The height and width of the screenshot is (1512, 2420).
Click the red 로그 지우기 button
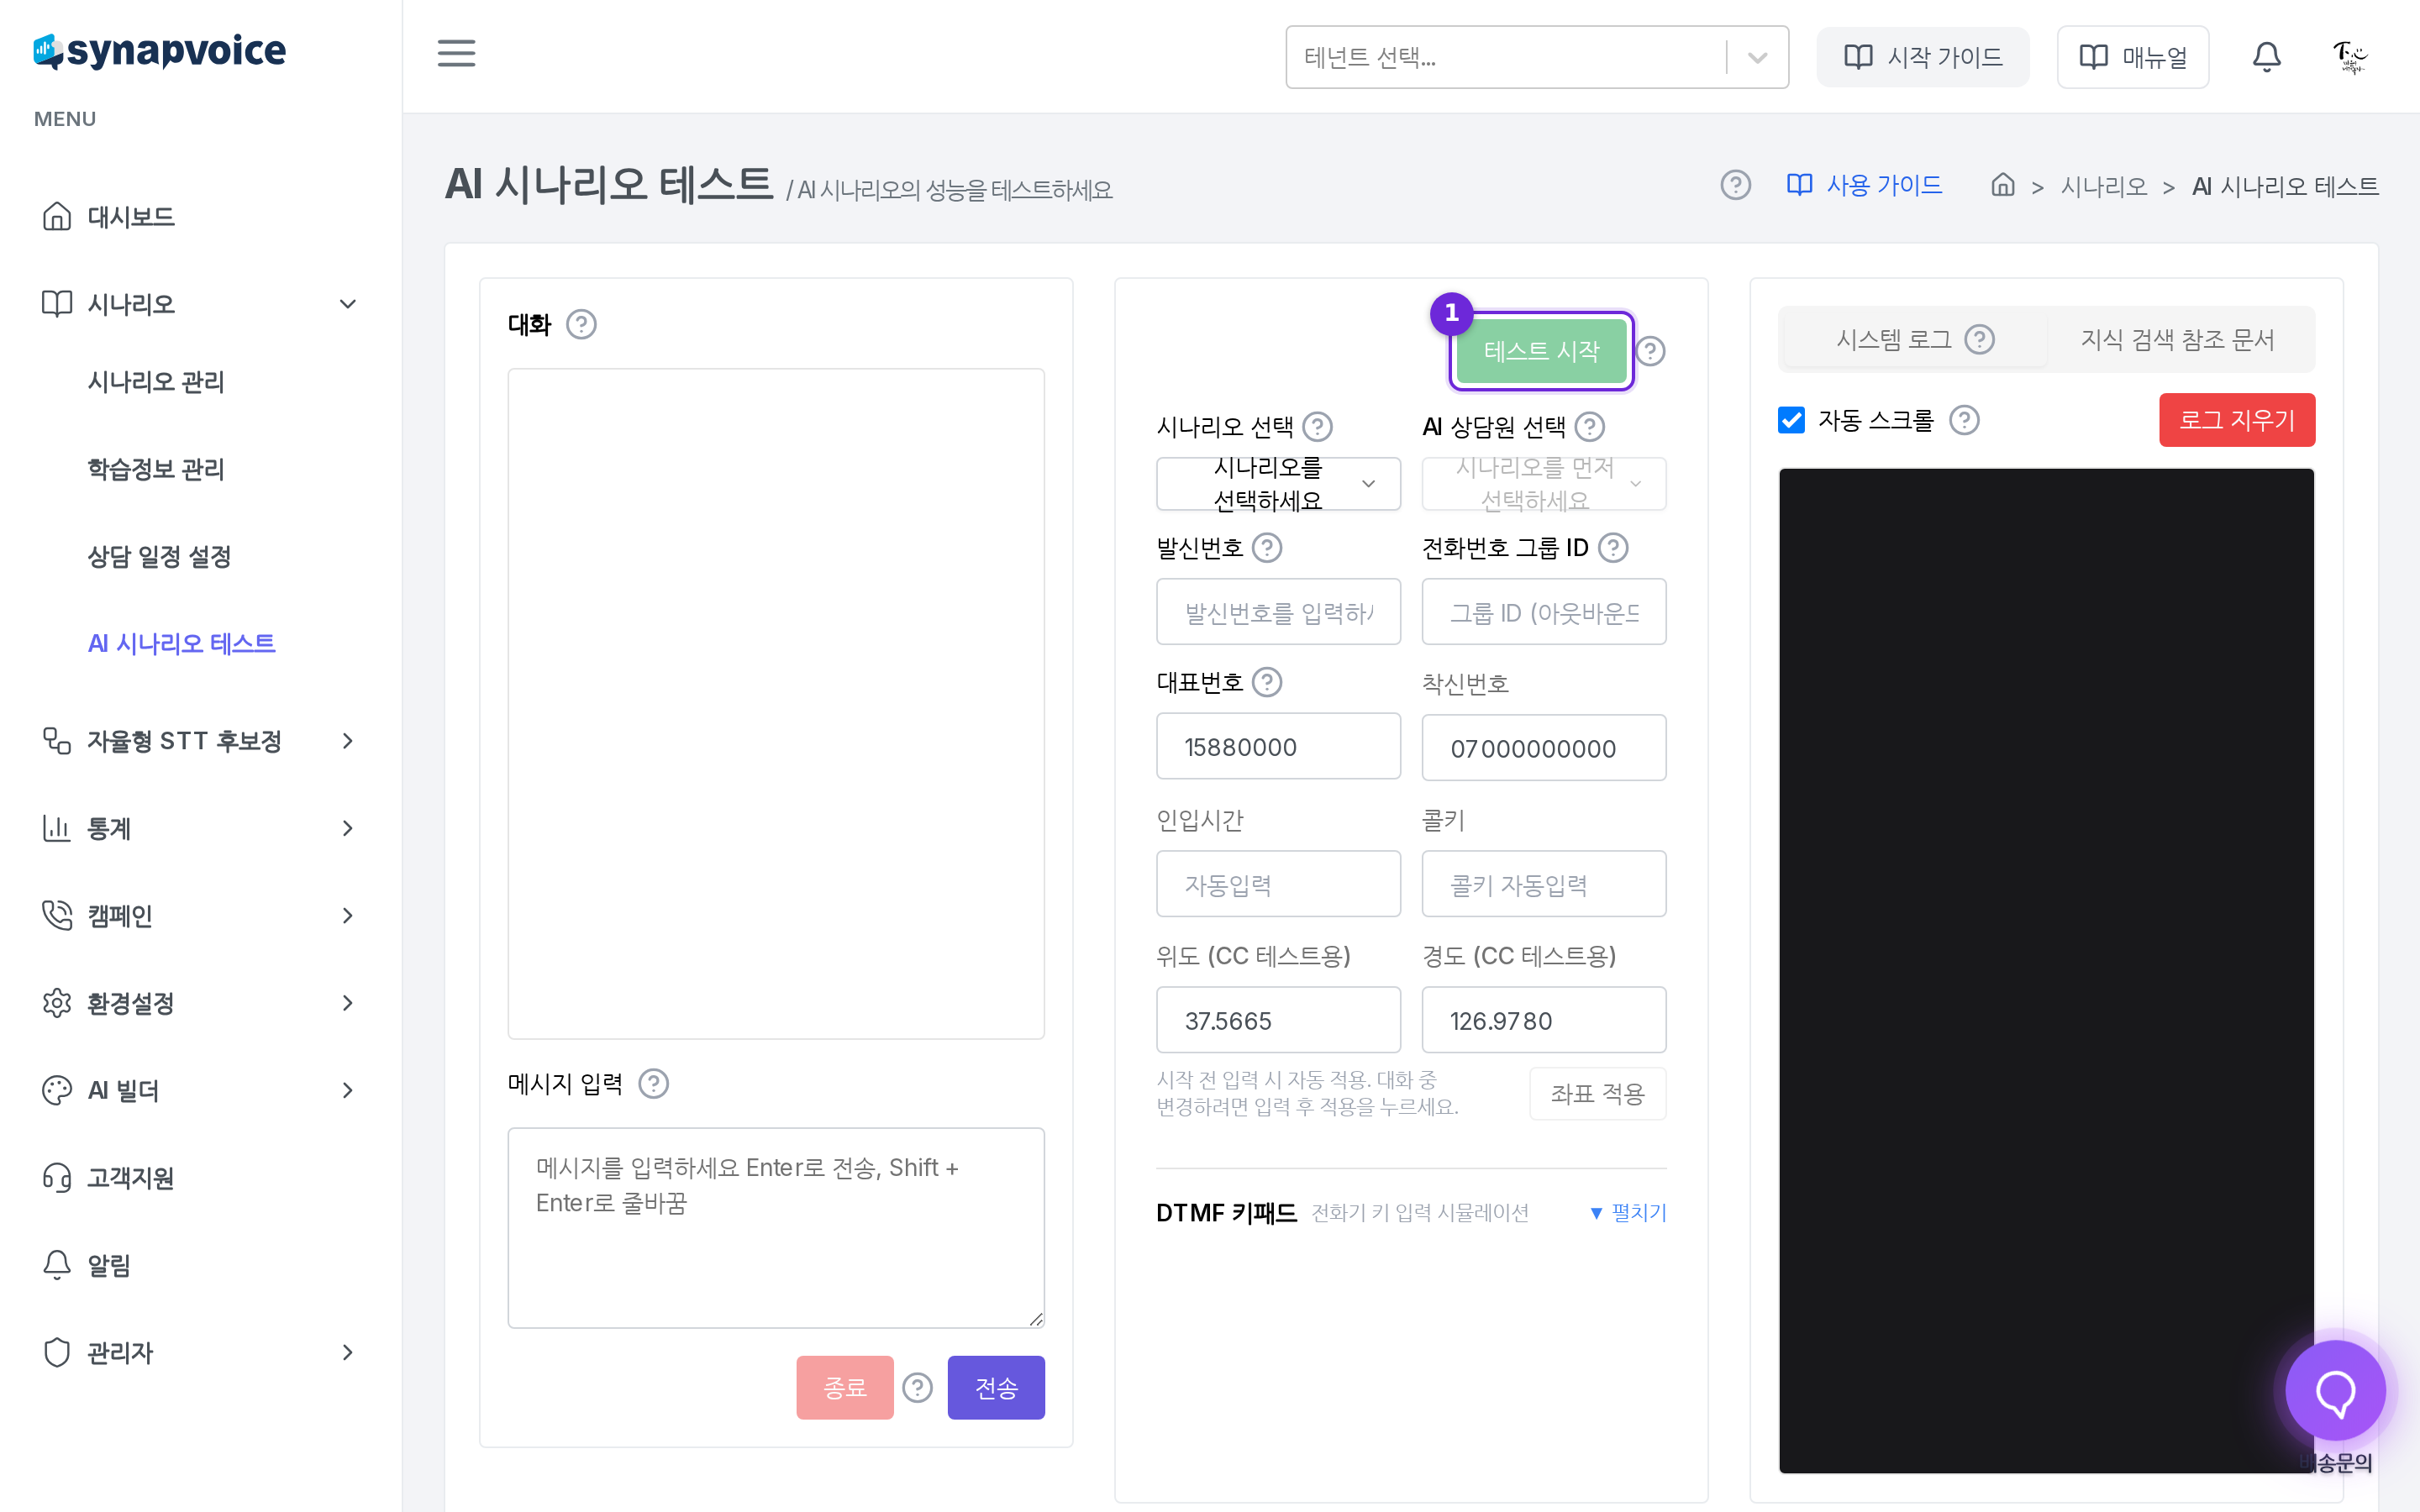coord(2236,420)
